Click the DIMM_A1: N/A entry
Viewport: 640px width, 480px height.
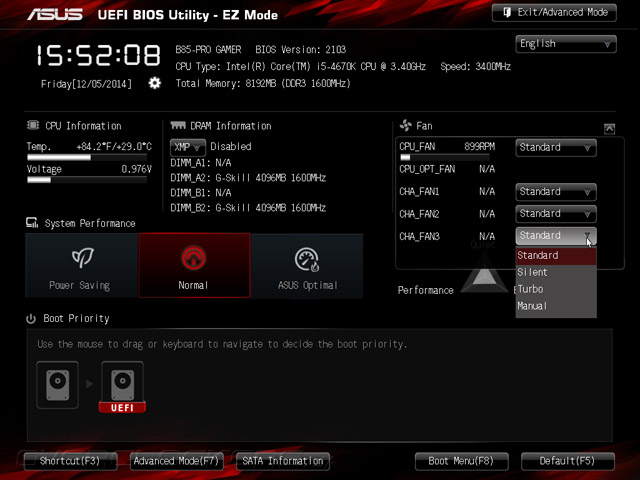201,163
